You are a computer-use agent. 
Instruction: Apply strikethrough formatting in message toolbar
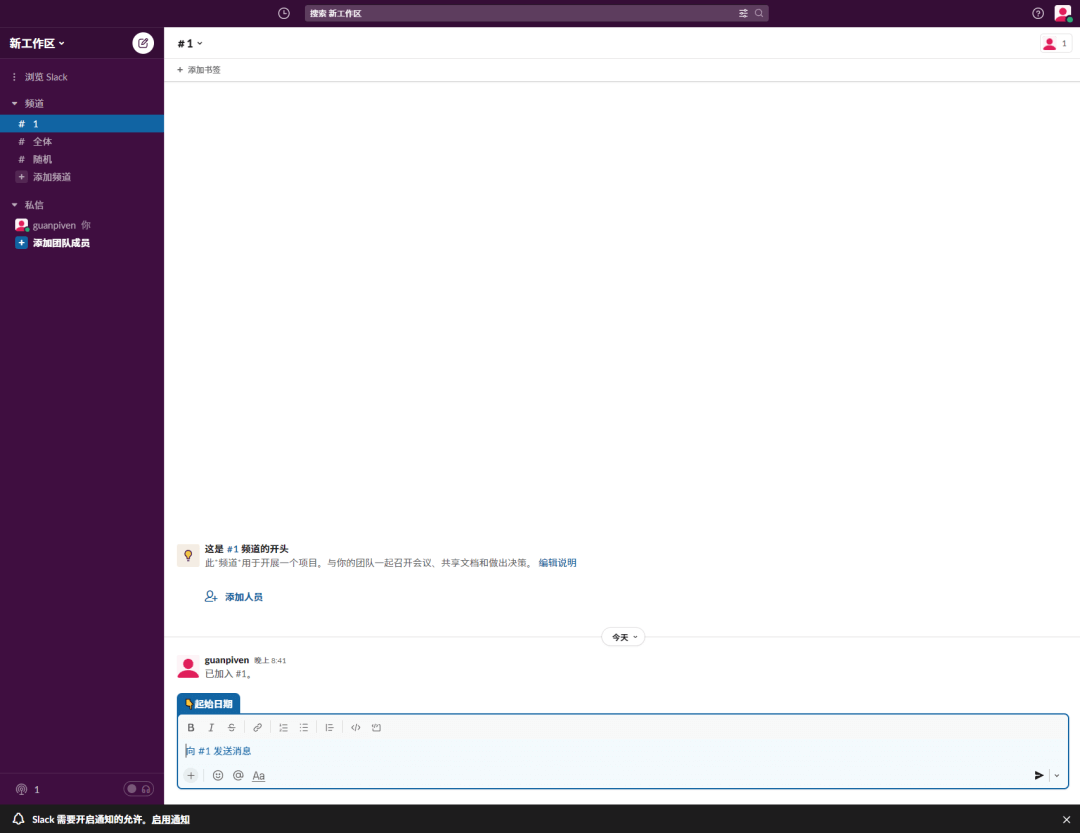[x=231, y=728]
